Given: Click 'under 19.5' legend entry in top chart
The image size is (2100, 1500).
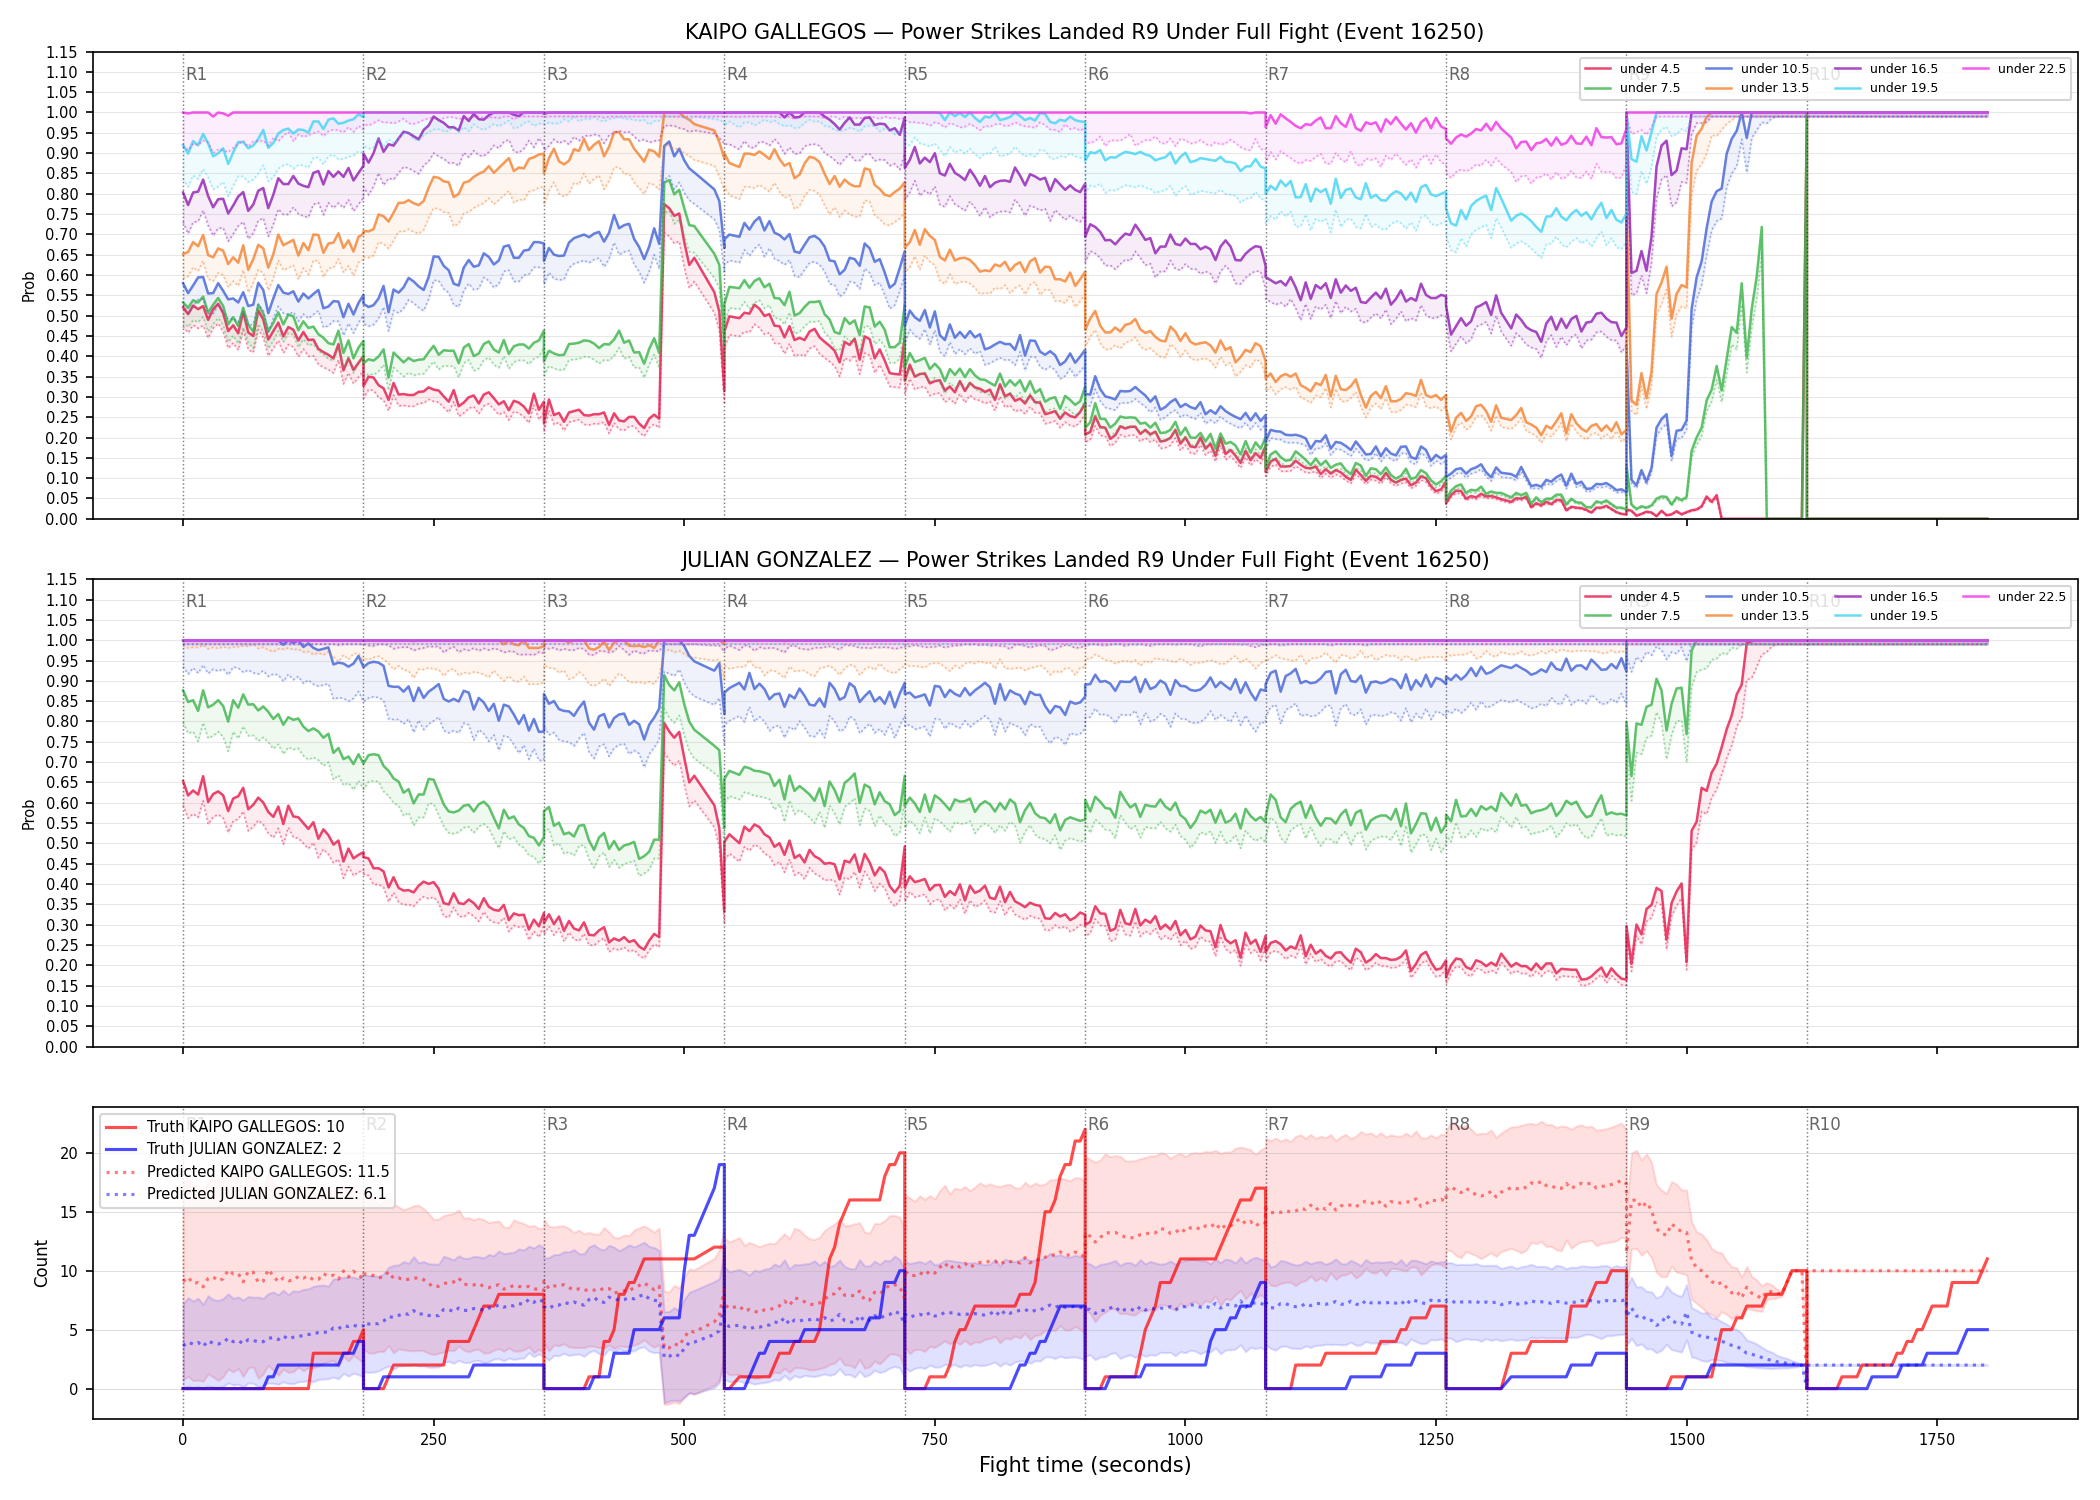Looking at the screenshot, I should click(1886, 88).
